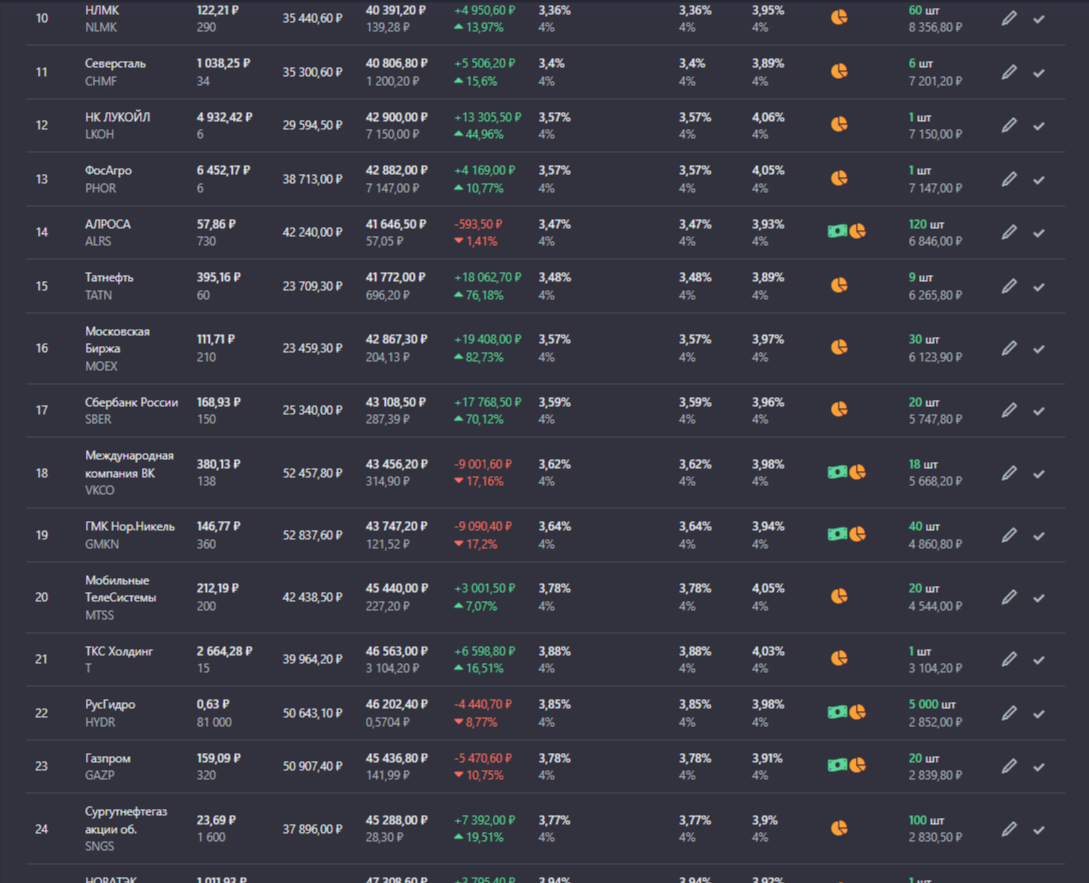Click the checkmark in Татнефть row

(1039, 287)
